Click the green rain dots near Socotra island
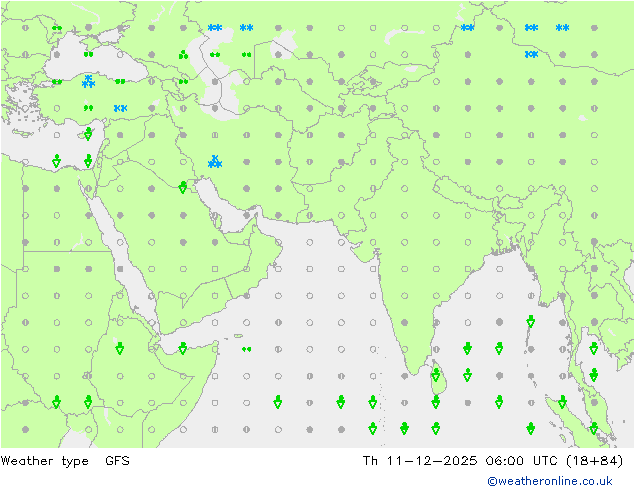Image resolution: width=634 pixels, height=490 pixels. [x=246, y=349]
